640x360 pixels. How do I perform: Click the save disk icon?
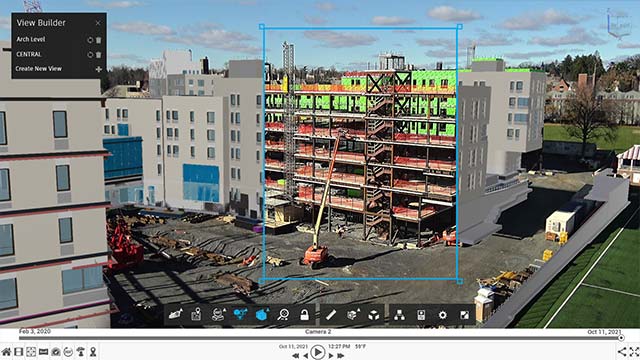pos(421,315)
